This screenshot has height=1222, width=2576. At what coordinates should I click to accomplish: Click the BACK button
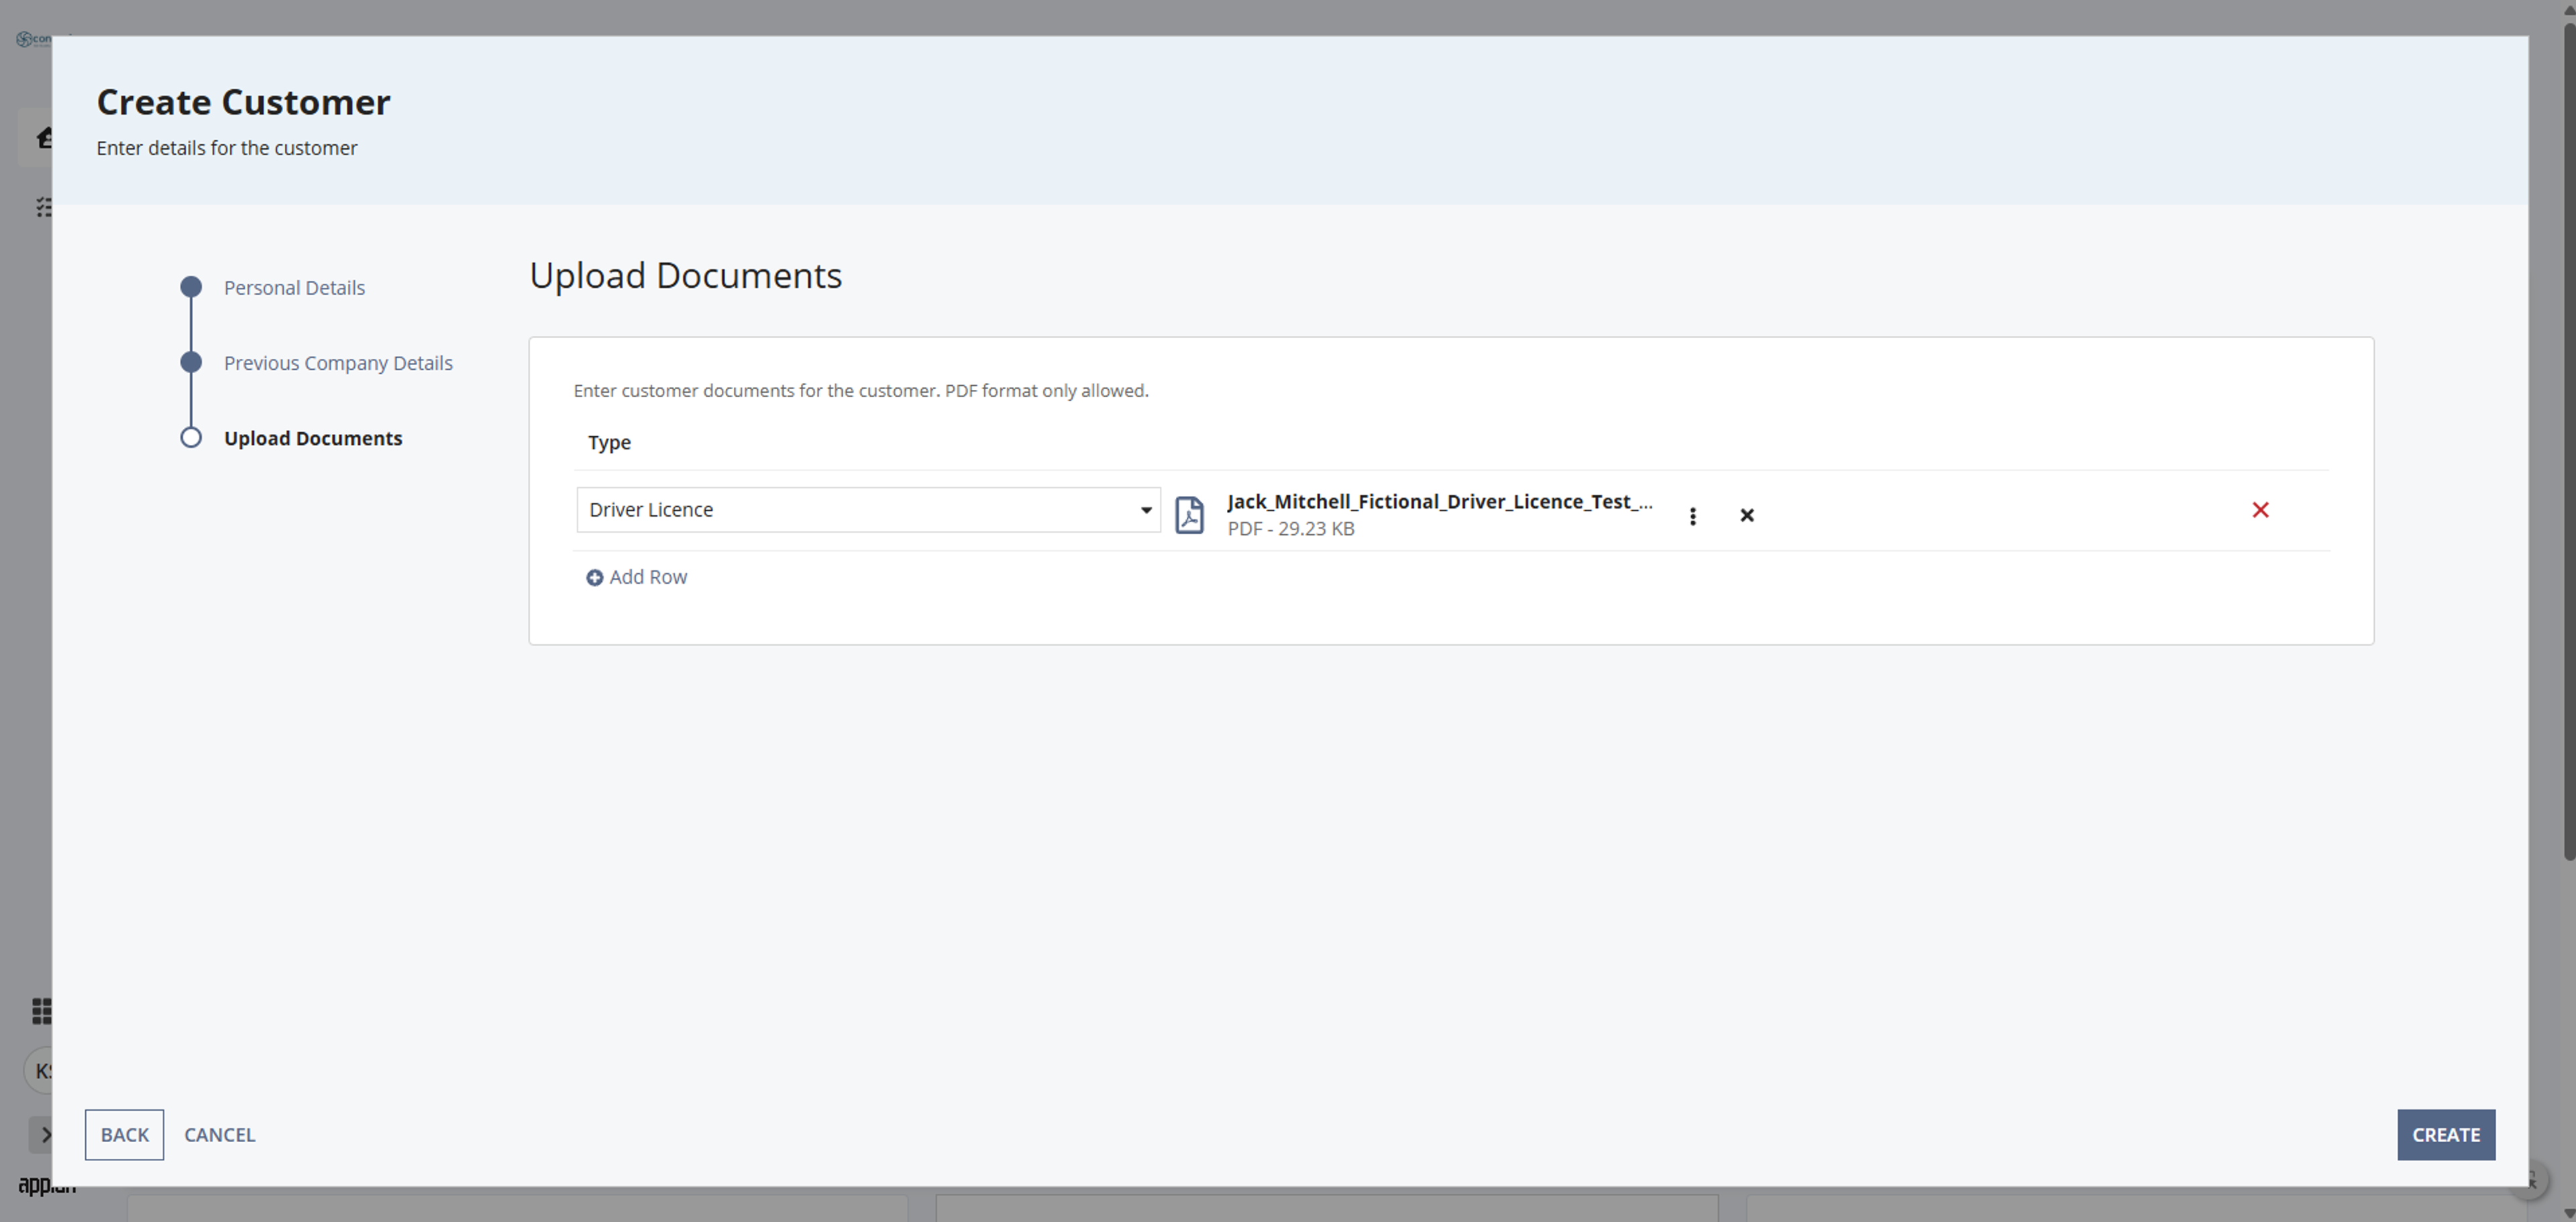(x=124, y=1135)
